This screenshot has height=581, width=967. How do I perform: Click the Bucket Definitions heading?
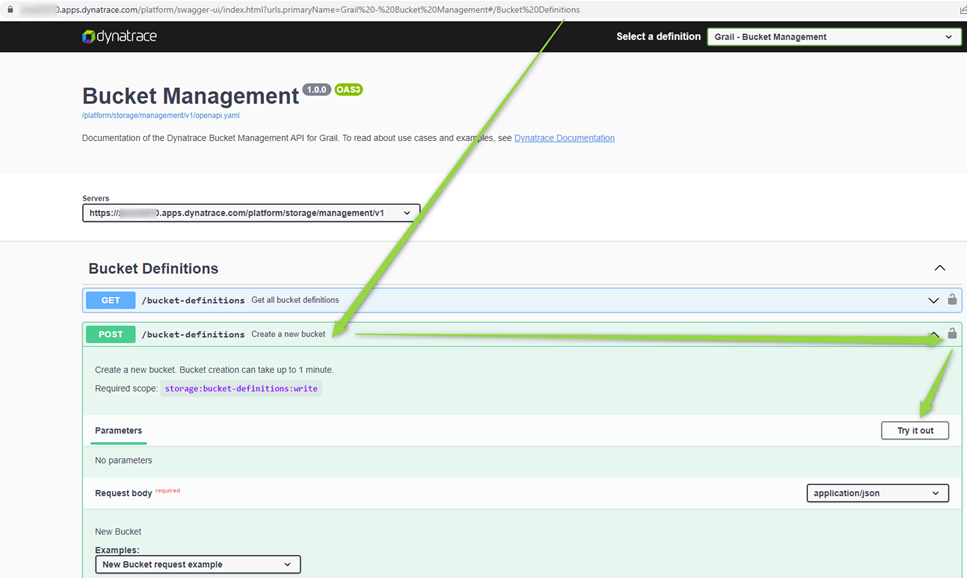(154, 268)
